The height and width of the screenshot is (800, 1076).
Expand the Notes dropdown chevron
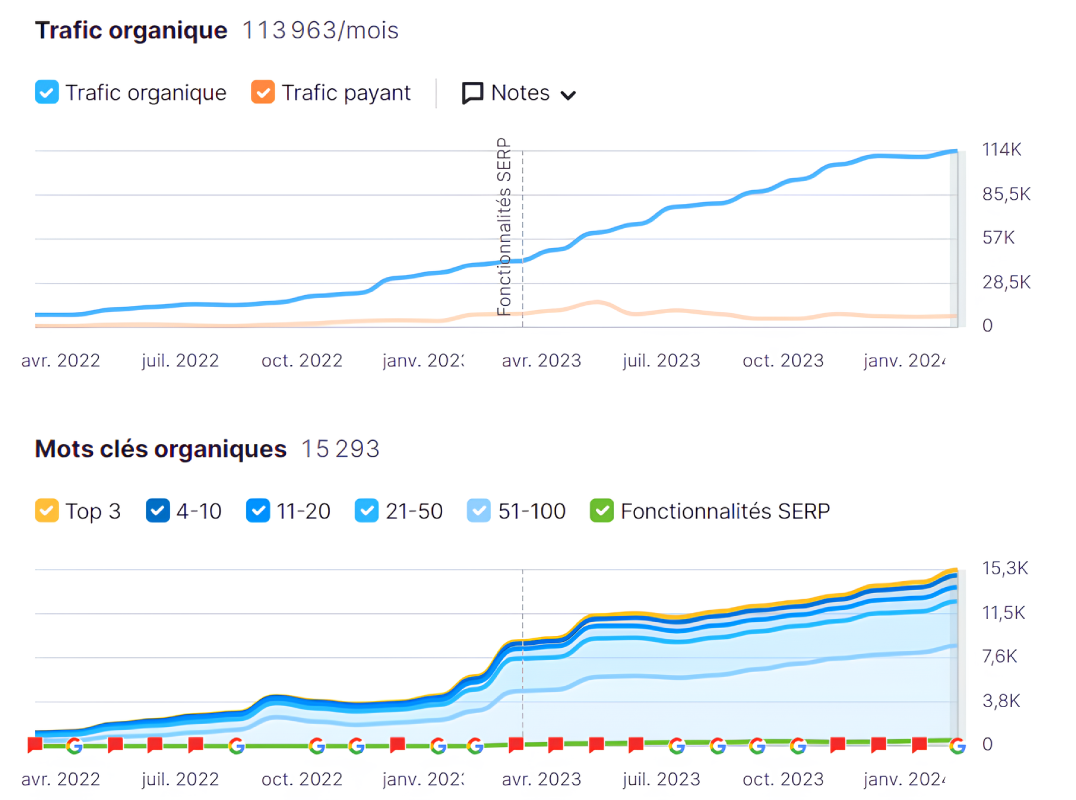click(568, 95)
